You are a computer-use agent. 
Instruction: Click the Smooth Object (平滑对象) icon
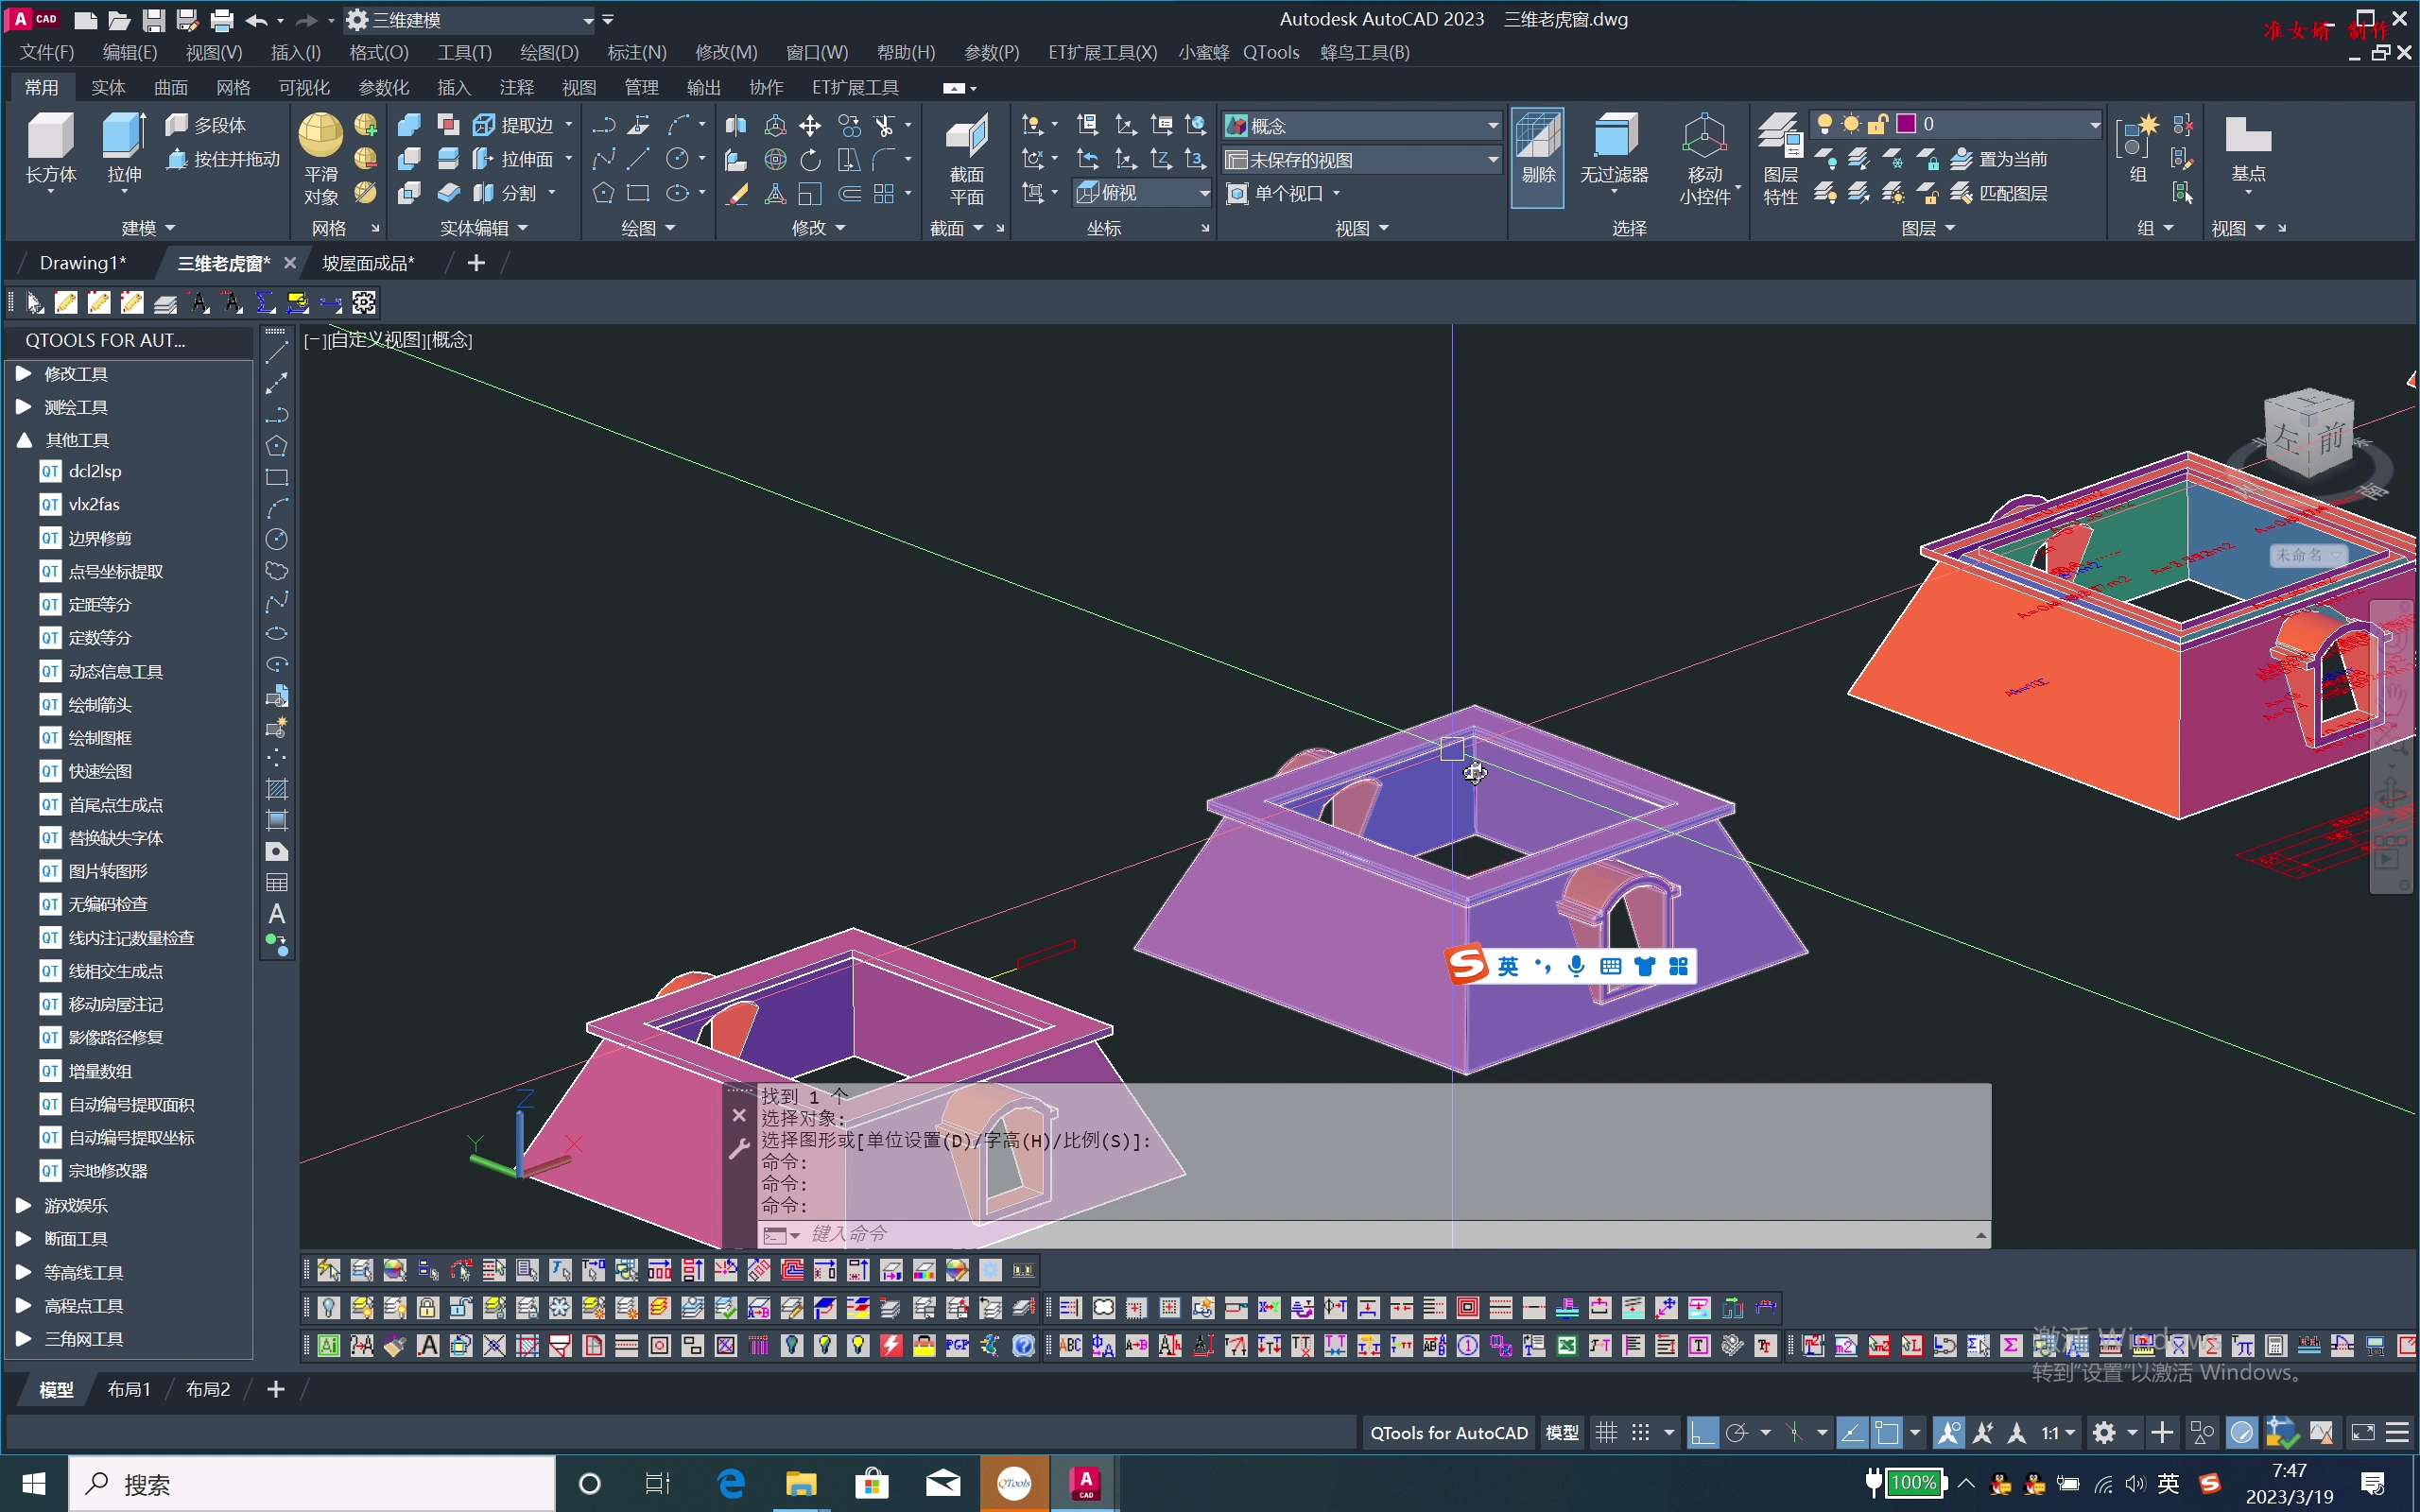[x=320, y=135]
